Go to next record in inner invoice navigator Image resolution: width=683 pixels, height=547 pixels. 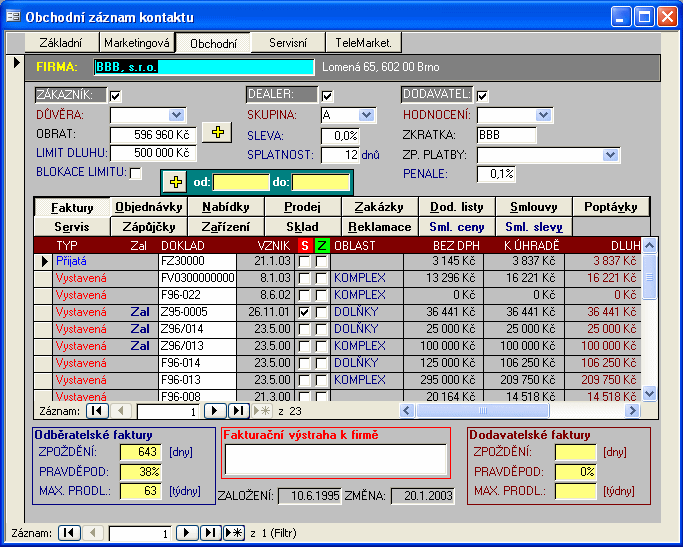click(x=215, y=411)
